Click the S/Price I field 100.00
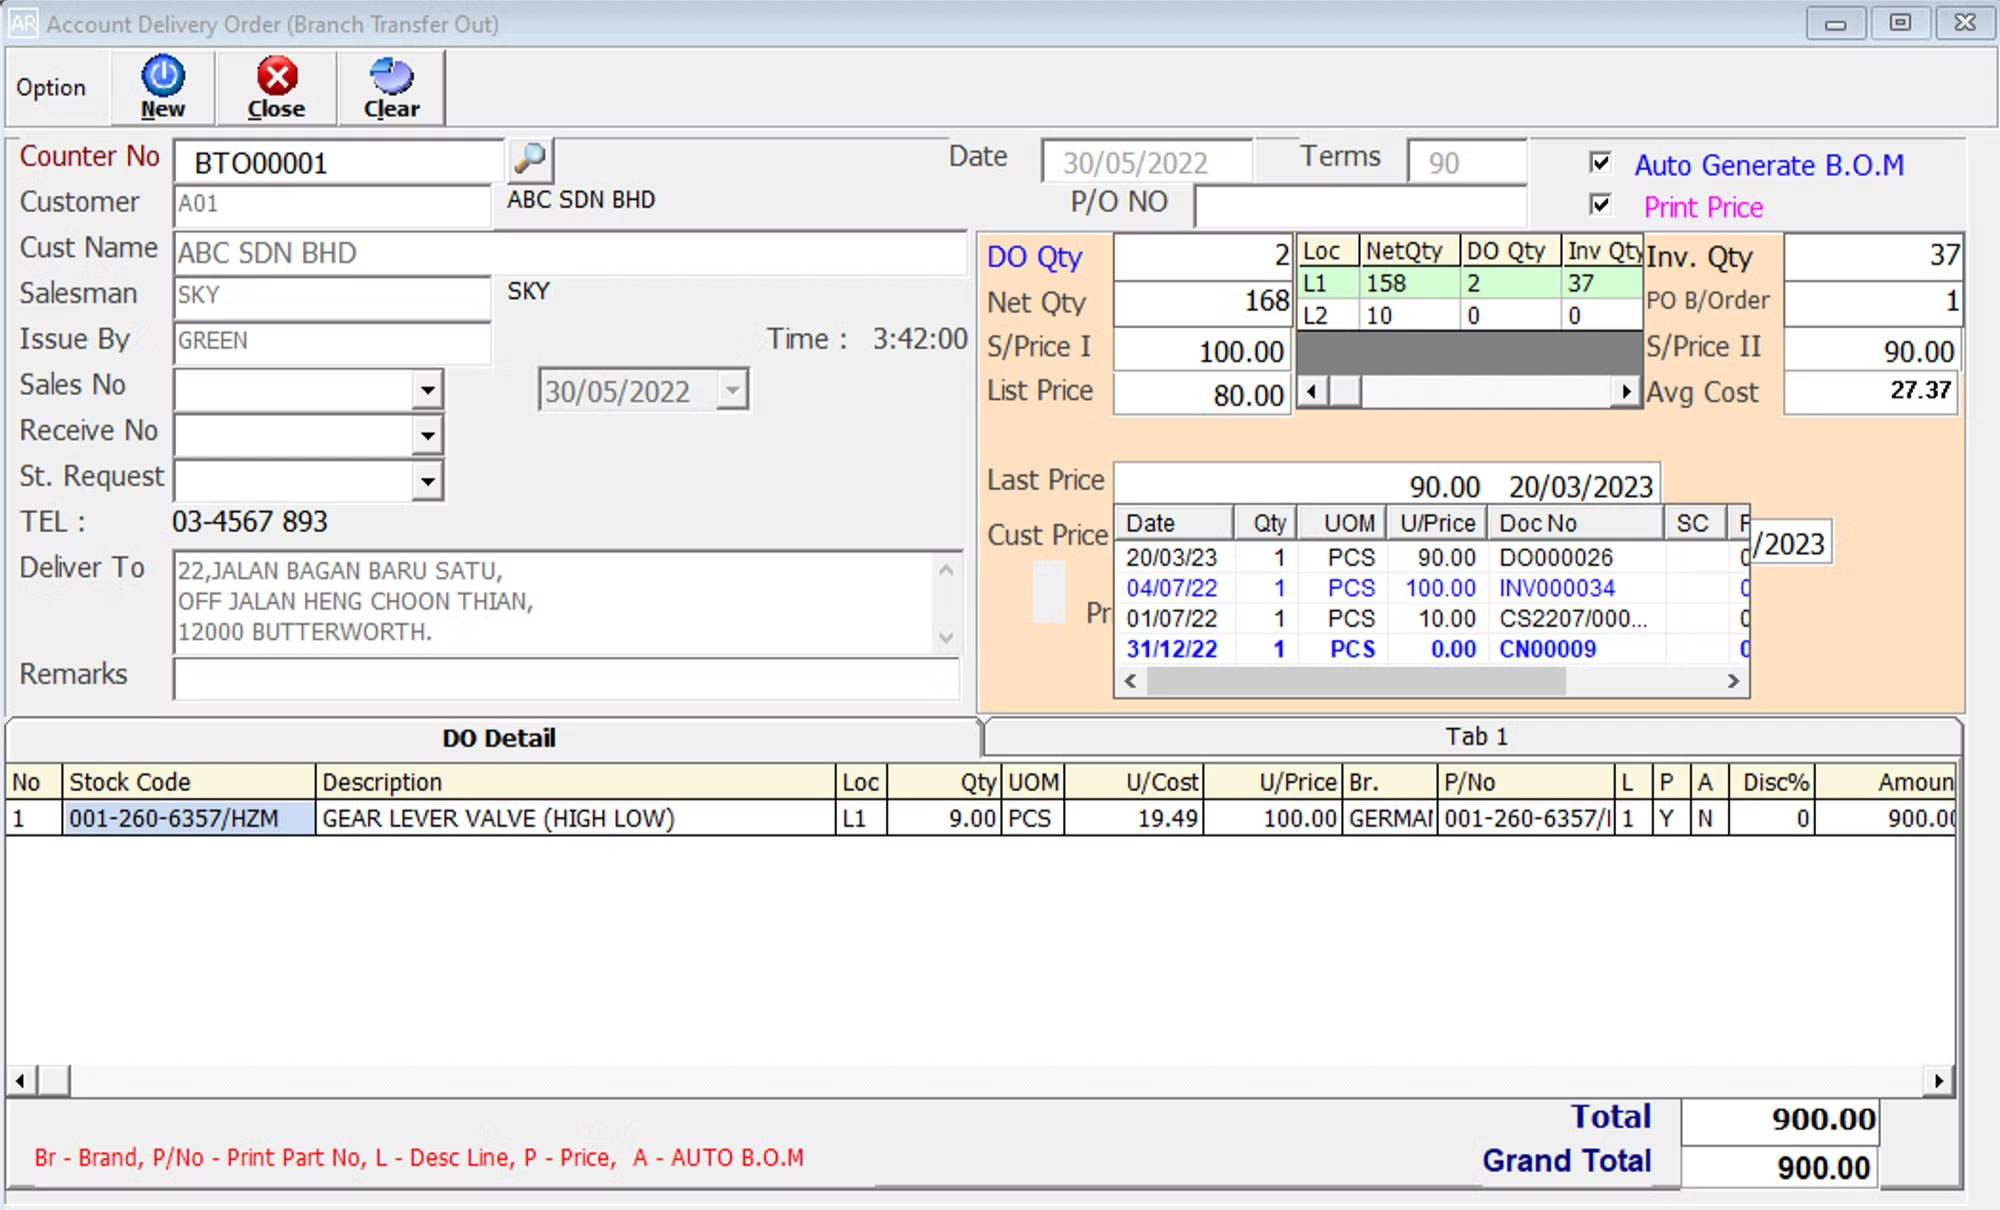 click(1203, 350)
